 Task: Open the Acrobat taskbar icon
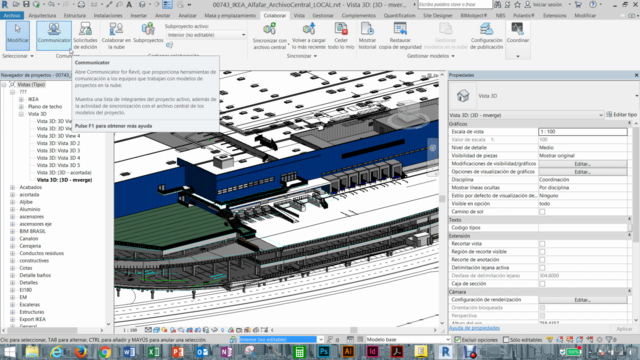coord(397,352)
